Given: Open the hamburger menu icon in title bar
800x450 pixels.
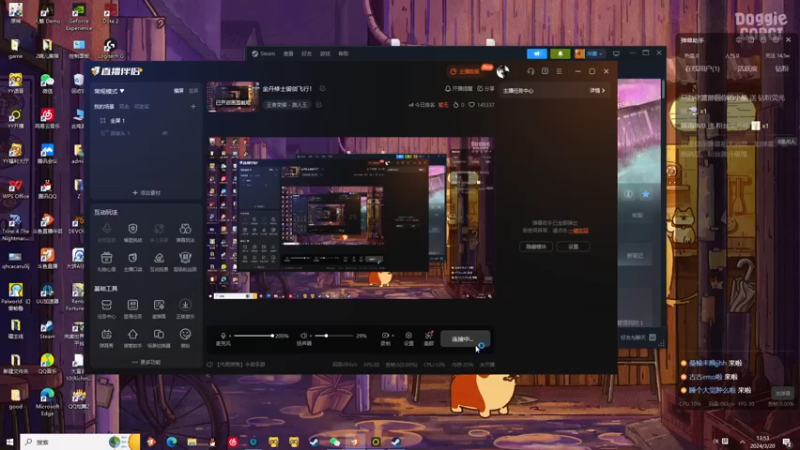Looking at the screenshot, I should (559, 71).
